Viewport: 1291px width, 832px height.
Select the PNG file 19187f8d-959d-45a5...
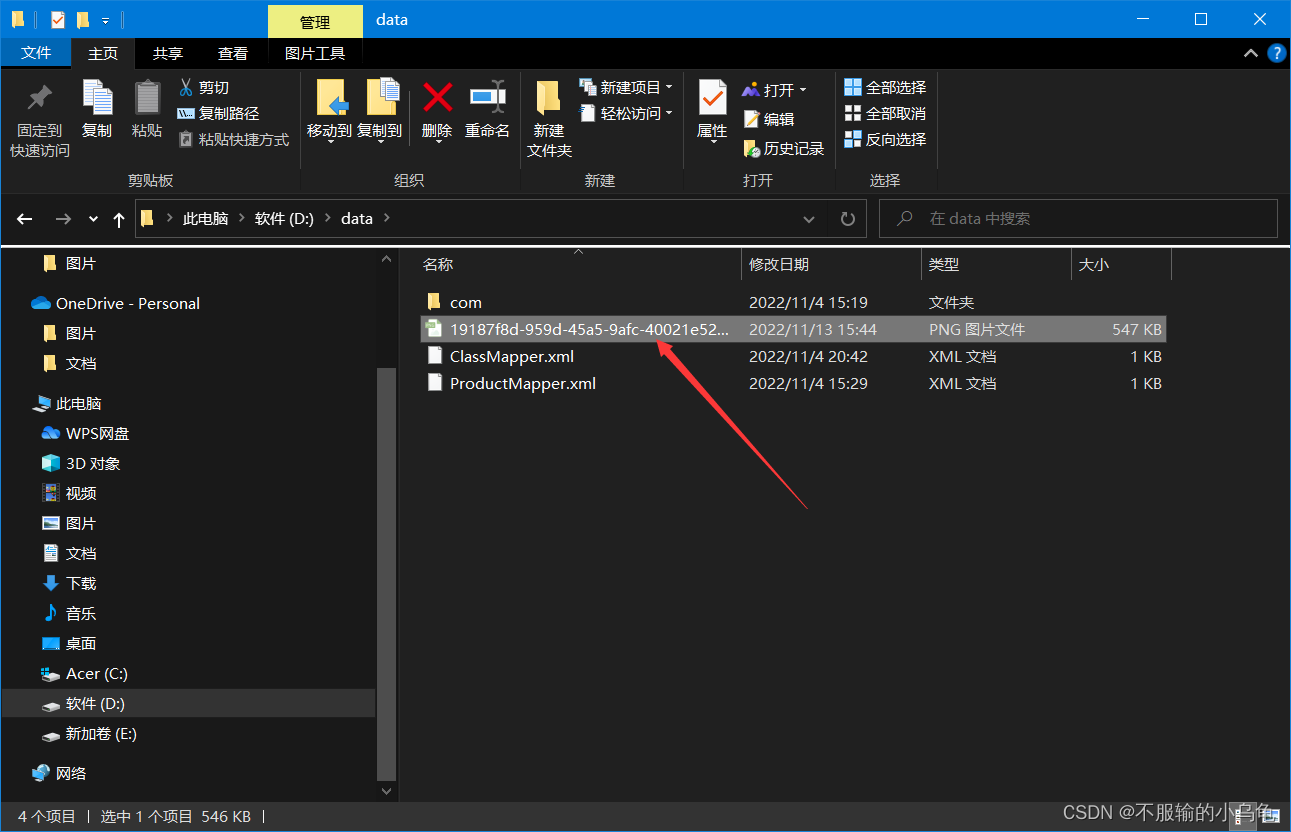tap(793, 329)
